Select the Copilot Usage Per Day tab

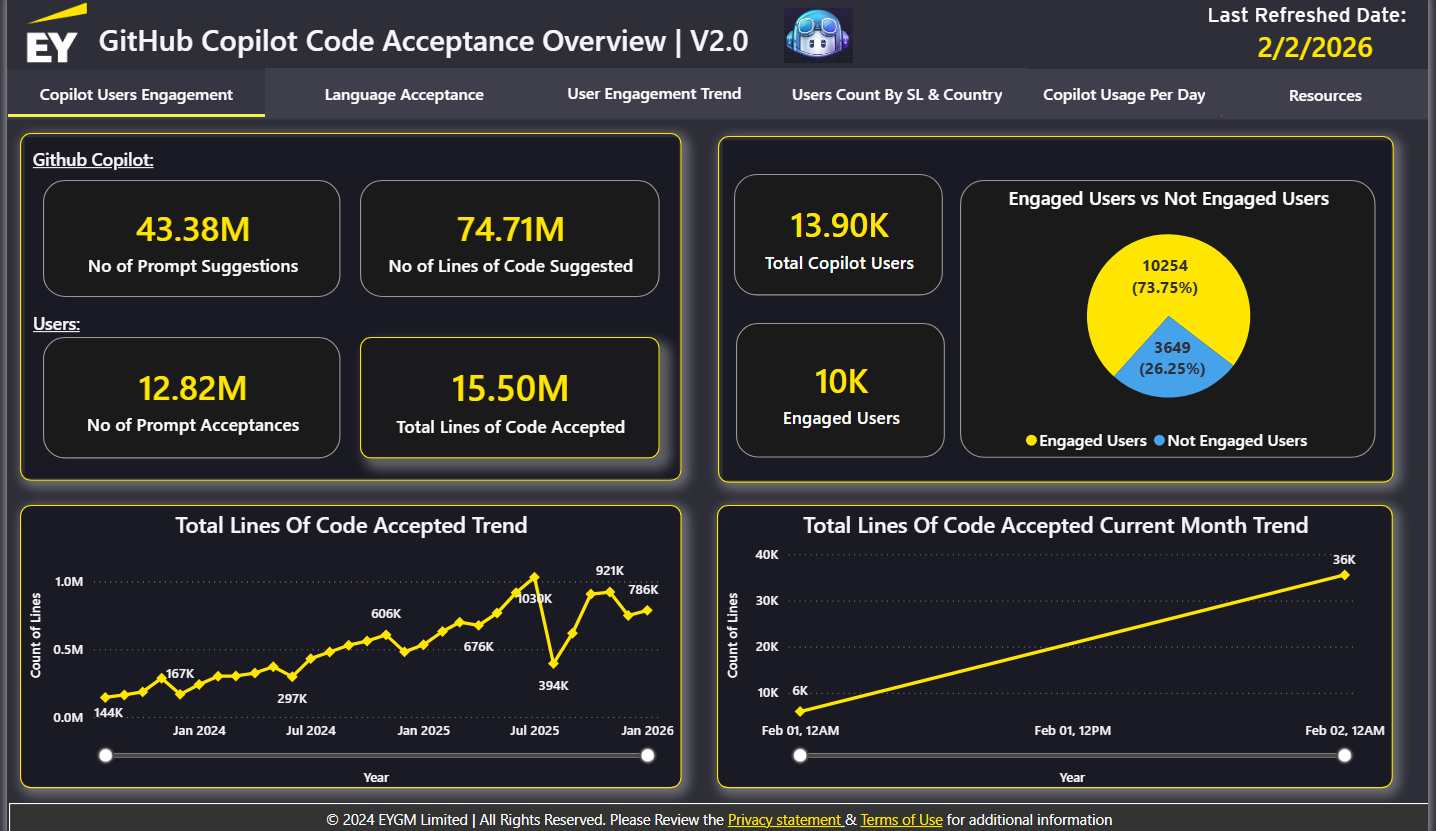(x=1124, y=95)
